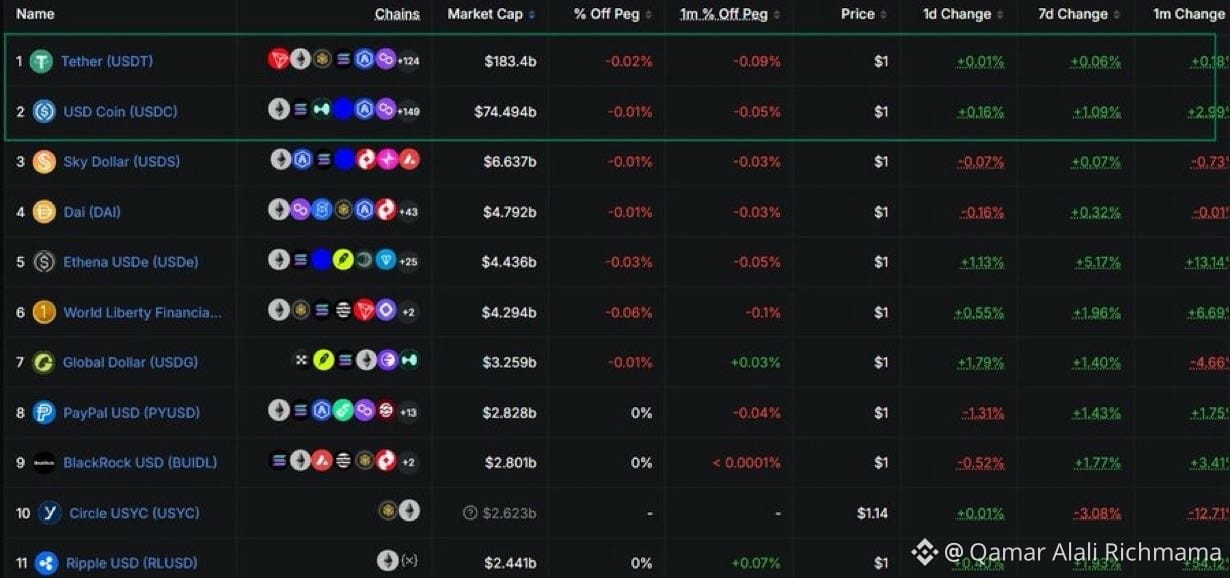
Task: Select the Ethena USDe logo icon
Action: pos(44,262)
